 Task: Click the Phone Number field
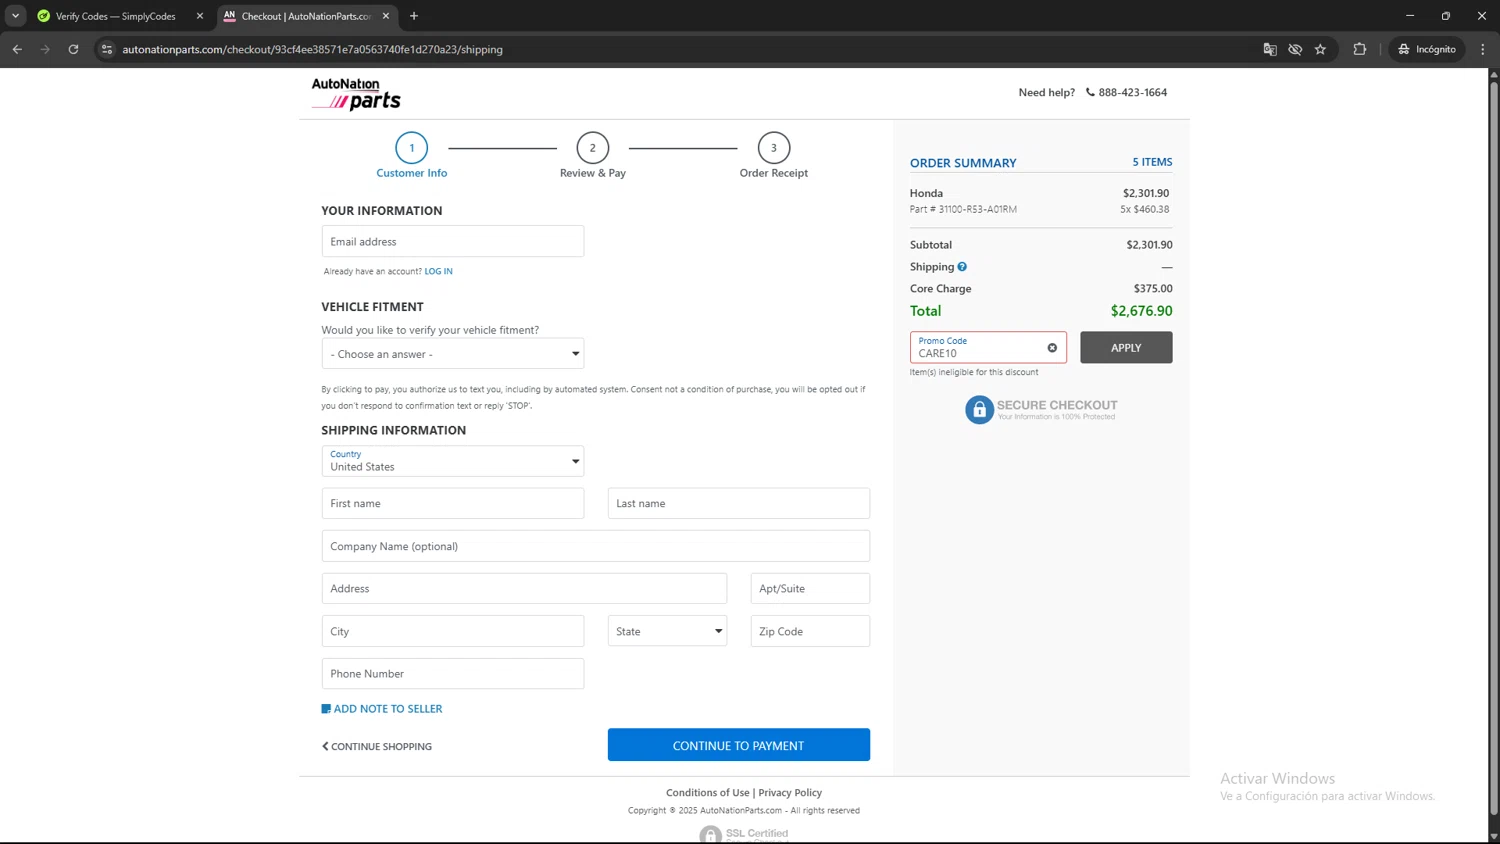[x=453, y=673]
